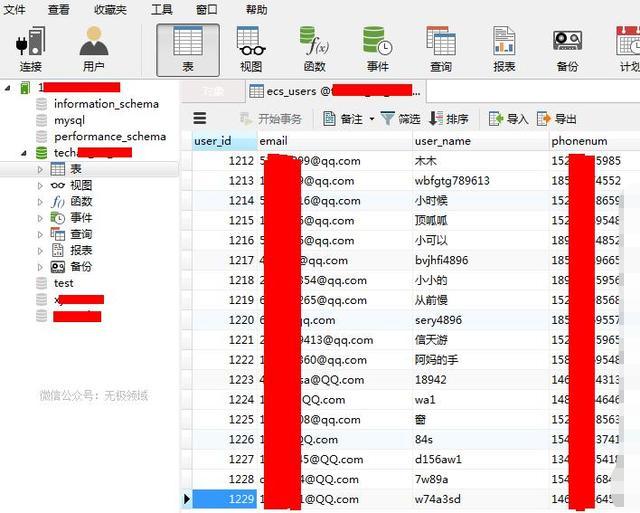Viewport: 640px width, 513px height.
Task: Select the user_id cell 1220
Action: pyautogui.click(x=224, y=320)
